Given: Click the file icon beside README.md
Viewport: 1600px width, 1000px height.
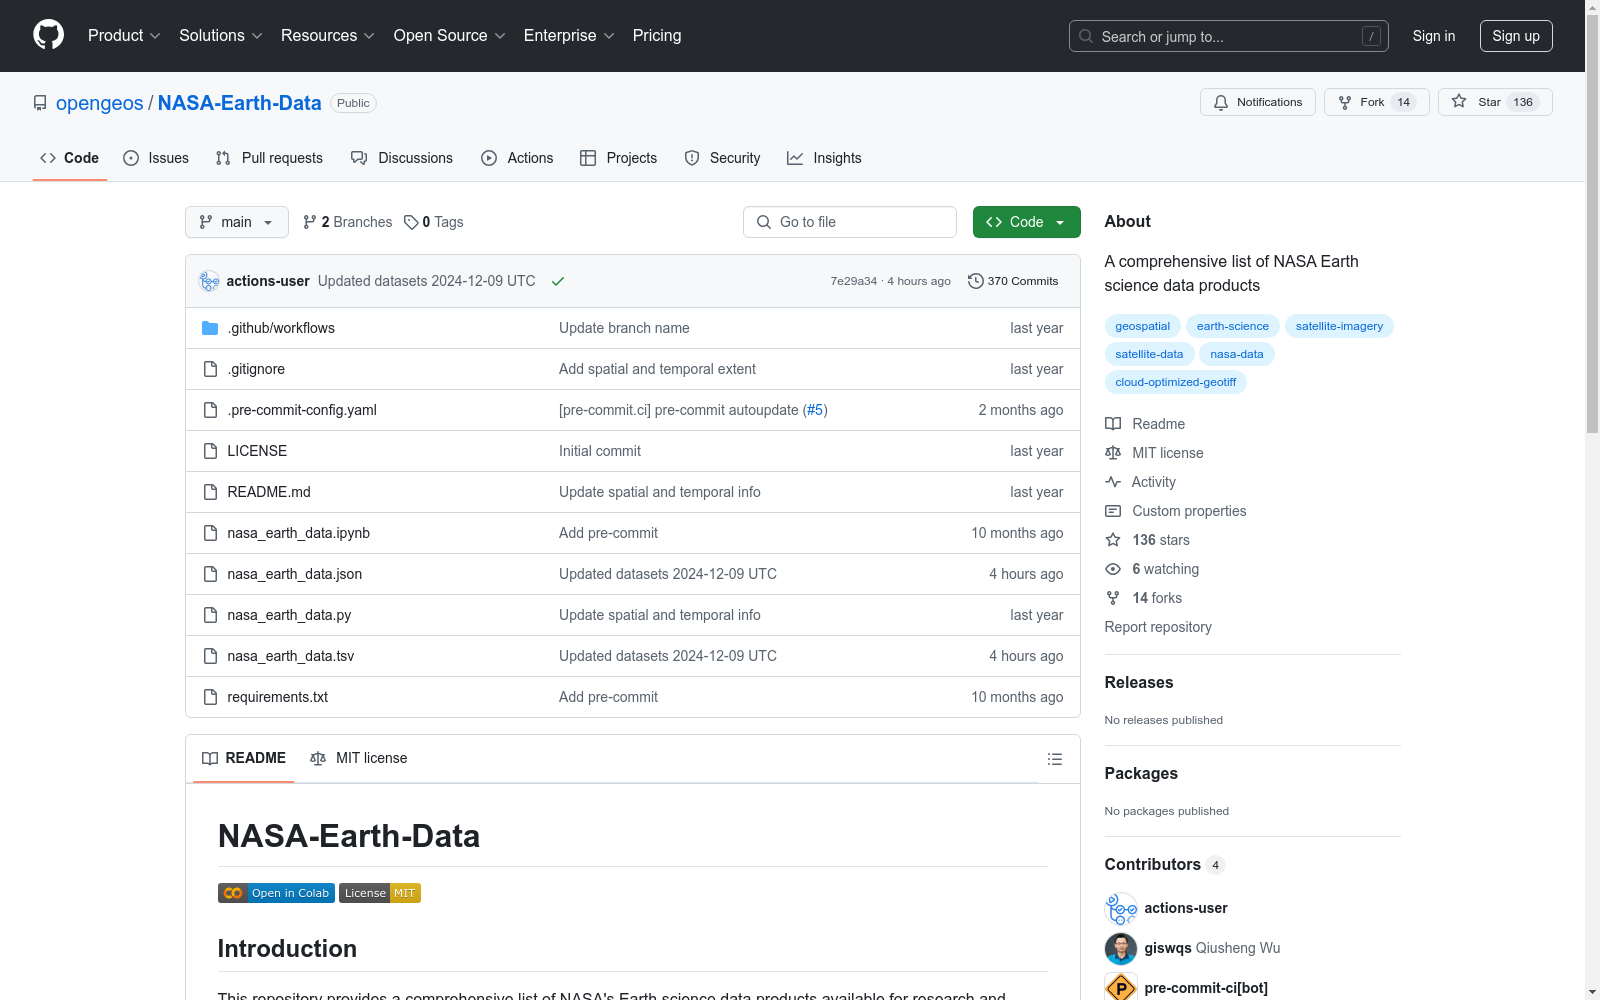Looking at the screenshot, I should tap(210, 492).
